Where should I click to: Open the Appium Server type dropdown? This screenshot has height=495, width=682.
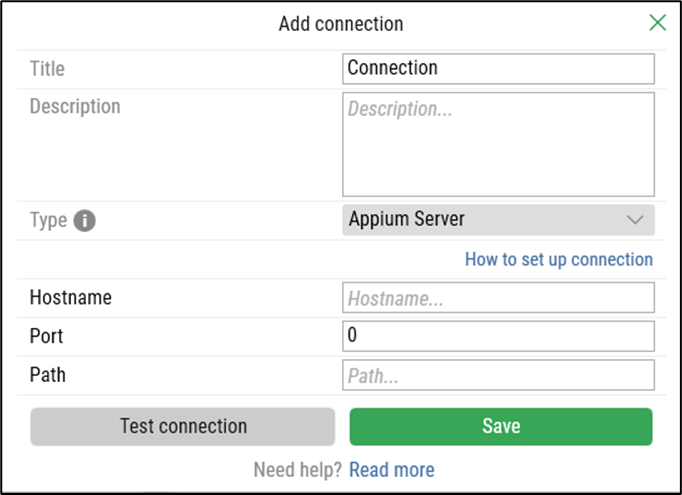pos(497,220)
